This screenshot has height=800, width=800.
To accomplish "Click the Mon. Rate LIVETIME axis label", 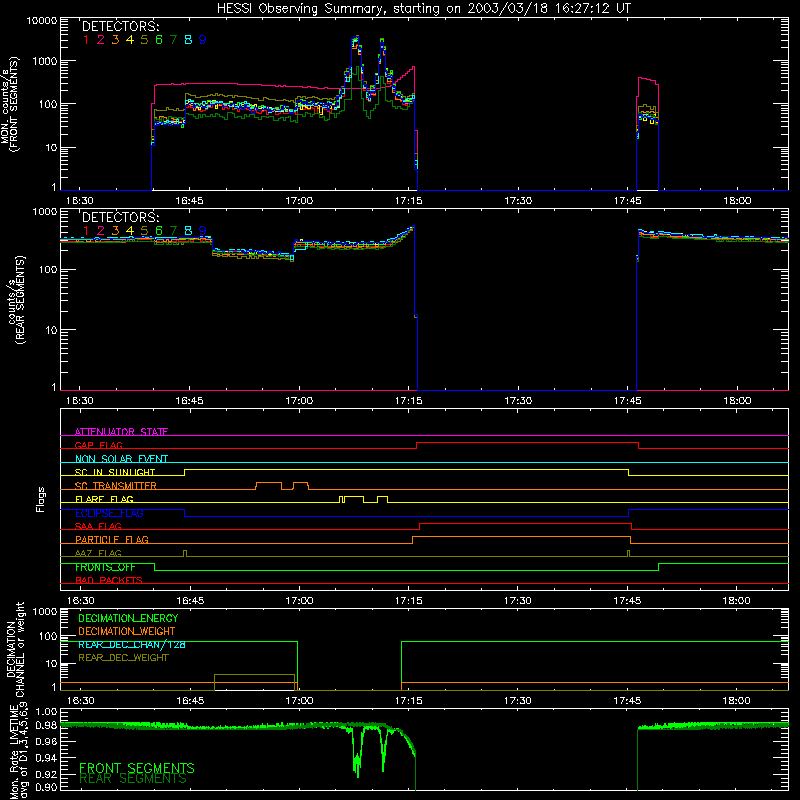I will click(18, 751).
